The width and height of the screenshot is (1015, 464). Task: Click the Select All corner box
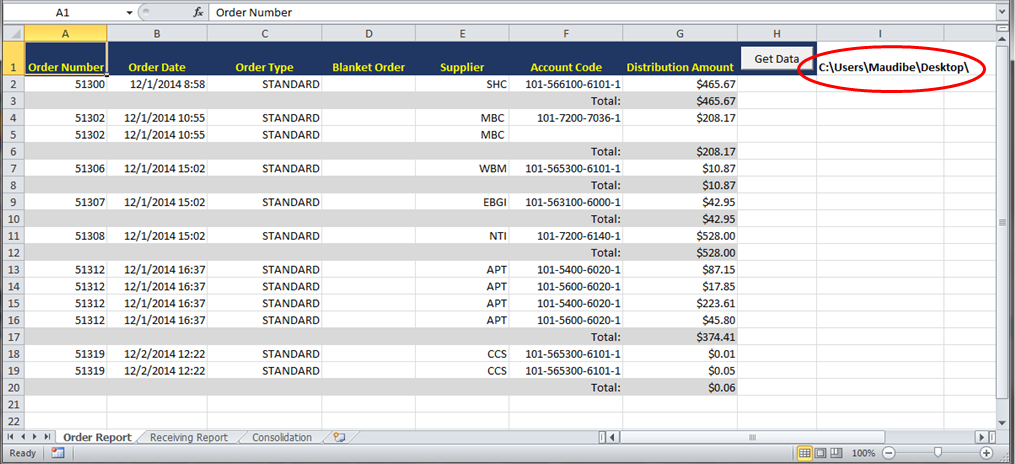tap(12, 34)
